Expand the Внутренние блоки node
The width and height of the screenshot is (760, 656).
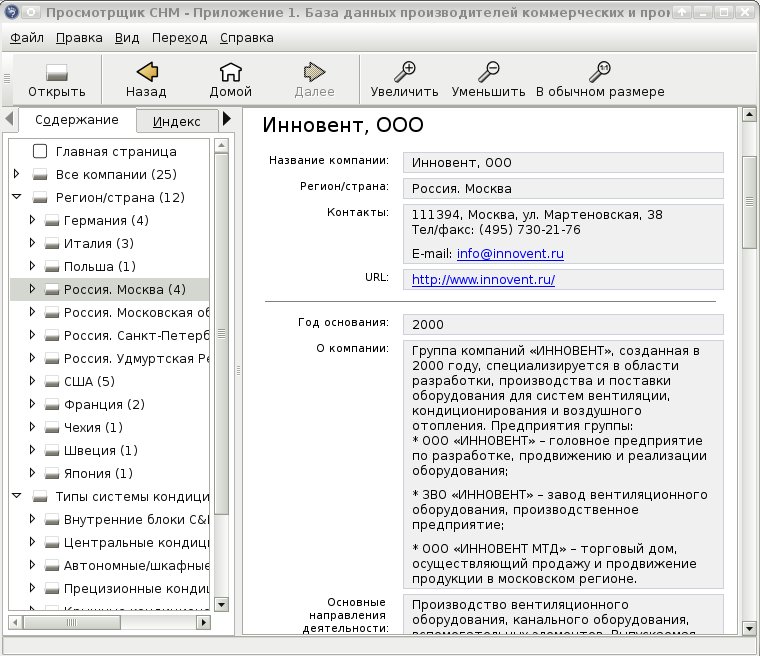tap(32, 519)
